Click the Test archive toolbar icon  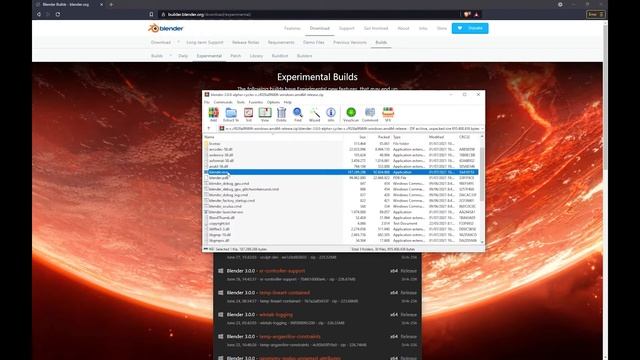[249, 114]
